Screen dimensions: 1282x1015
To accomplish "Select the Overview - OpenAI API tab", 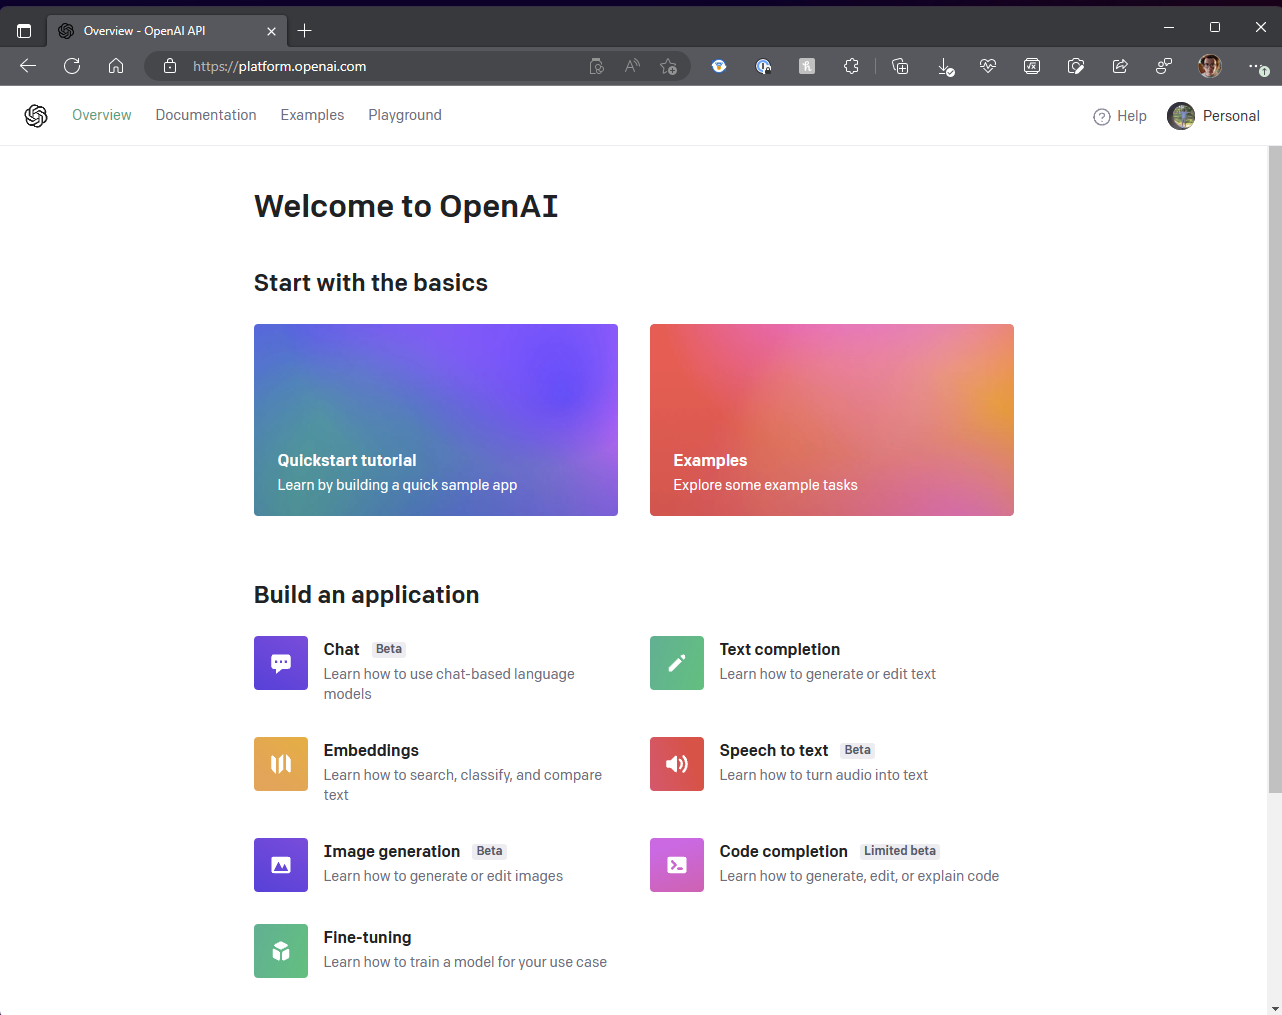I will (x=167, y=31).
